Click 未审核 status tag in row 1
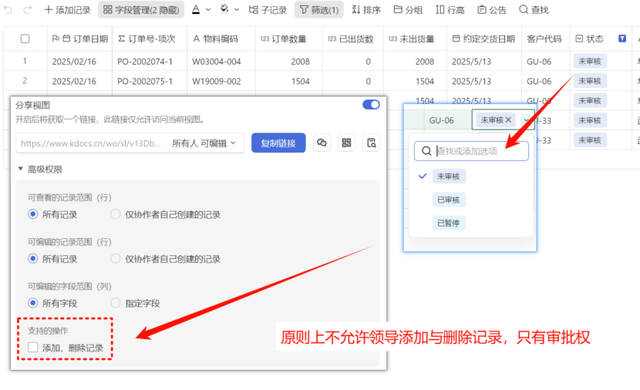Image resolution: width=640 pixels, height=390 pixels. [x=590, y=61]
